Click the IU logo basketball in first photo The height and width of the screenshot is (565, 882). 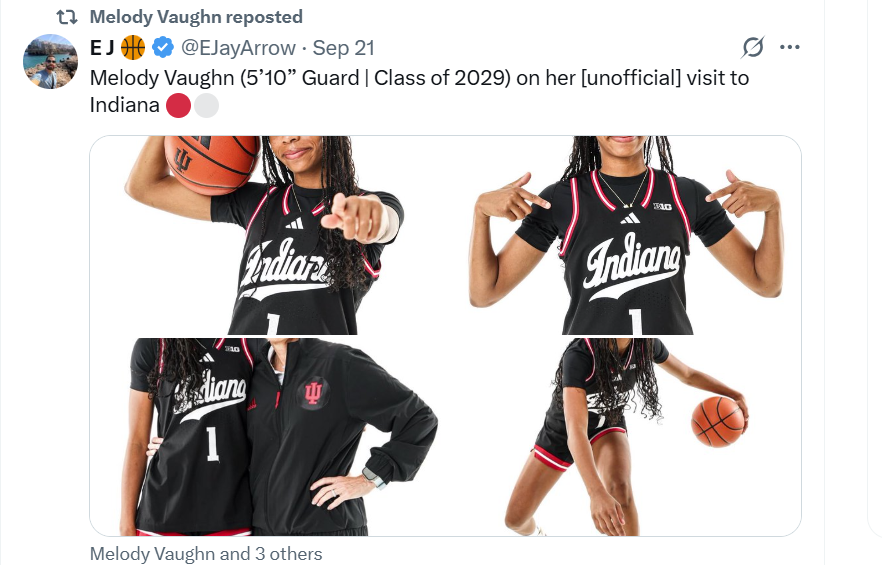212,164
